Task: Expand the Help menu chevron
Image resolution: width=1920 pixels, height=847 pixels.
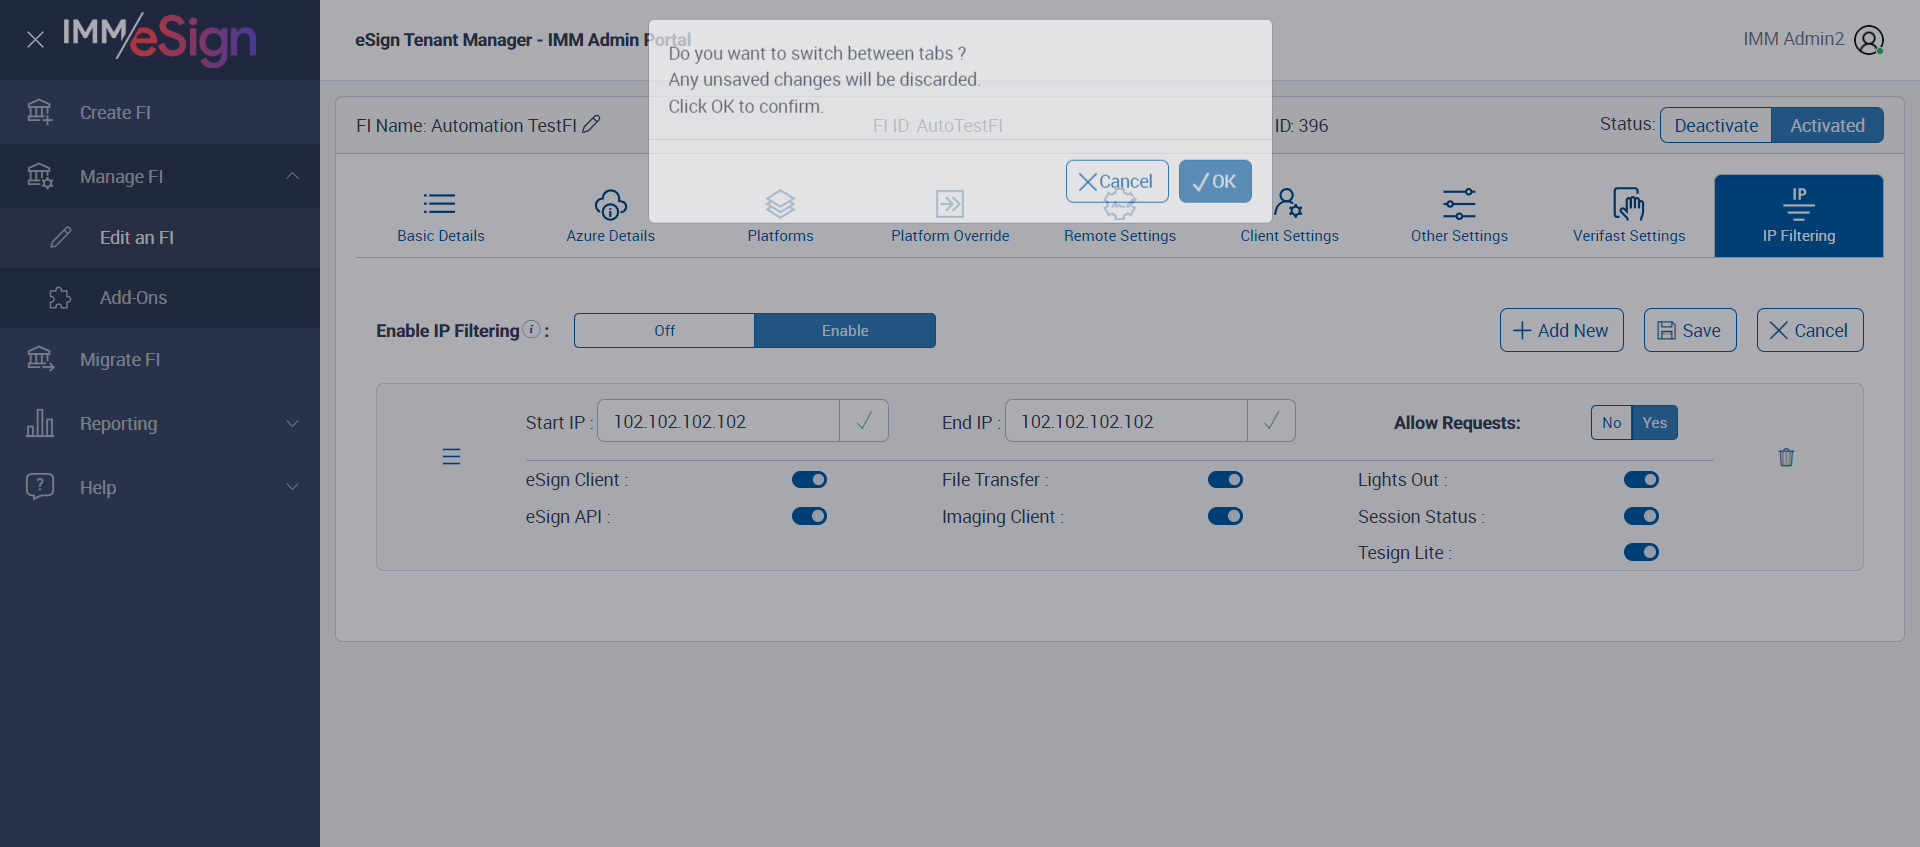Action: coord(292,487)
